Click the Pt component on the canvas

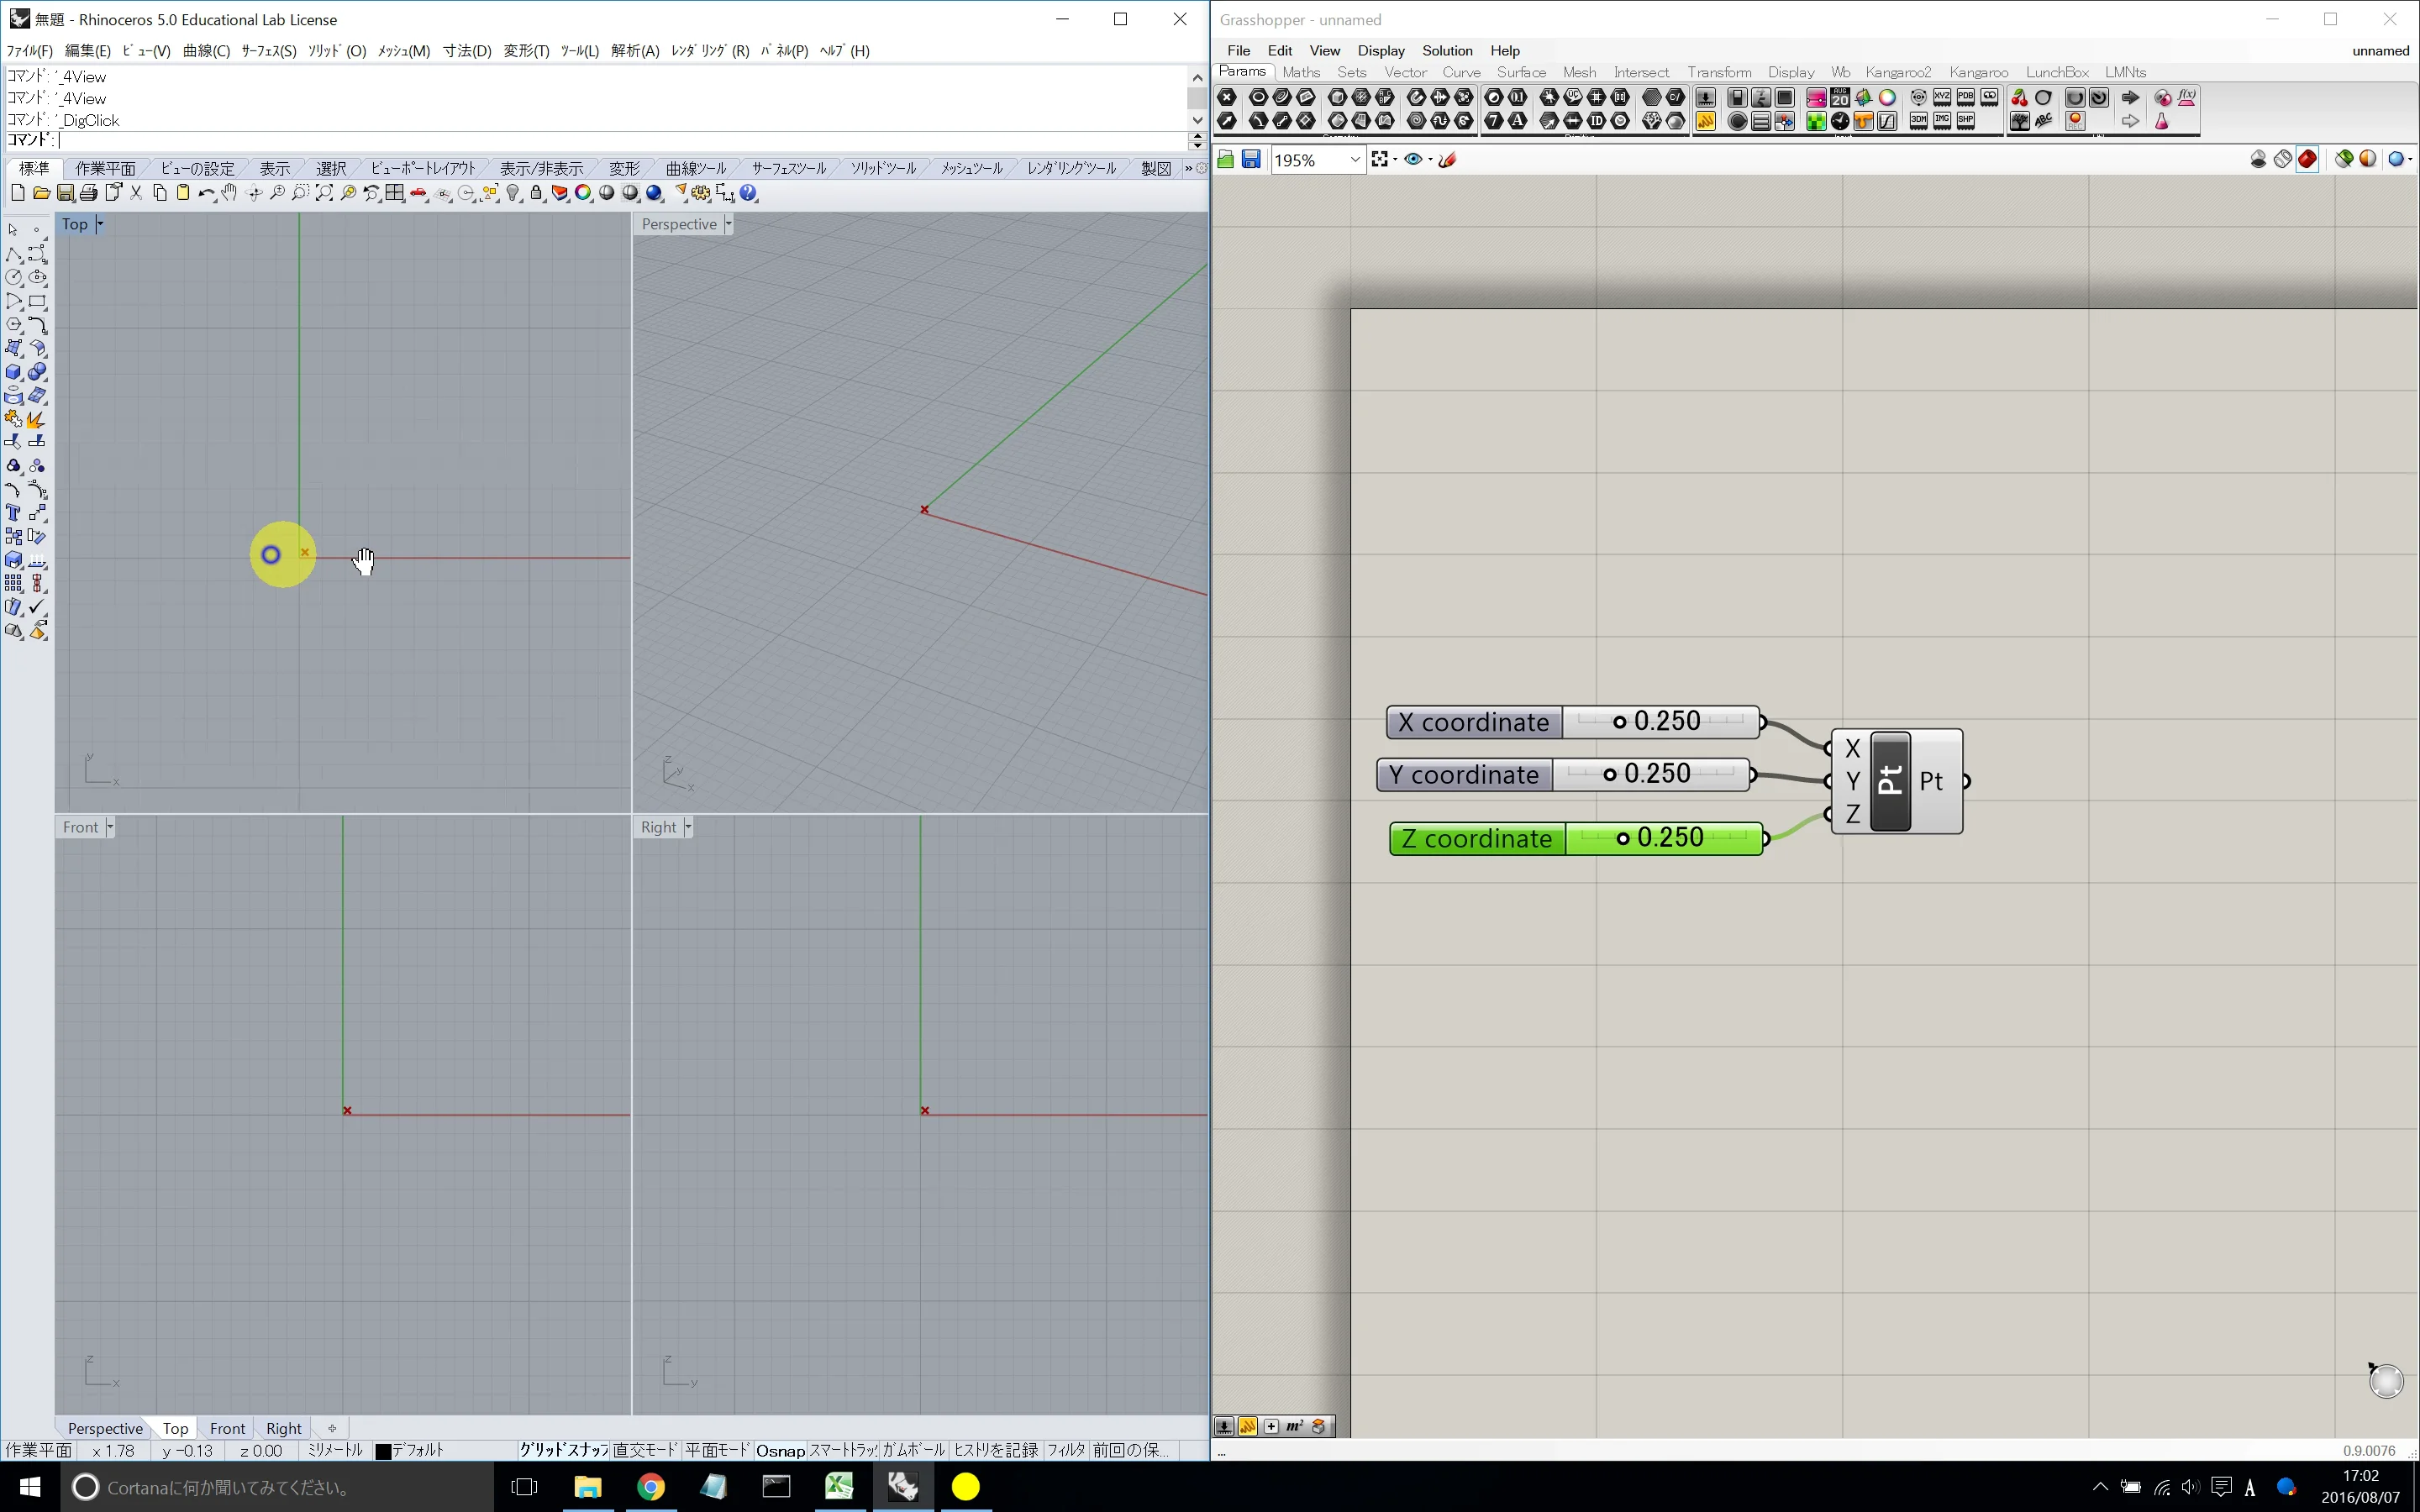tap(1890, 781)
